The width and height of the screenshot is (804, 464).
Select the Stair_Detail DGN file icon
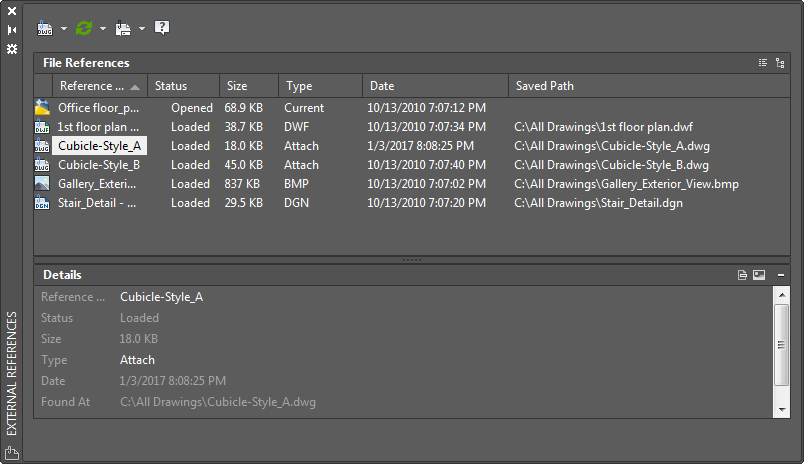point(42,203)
